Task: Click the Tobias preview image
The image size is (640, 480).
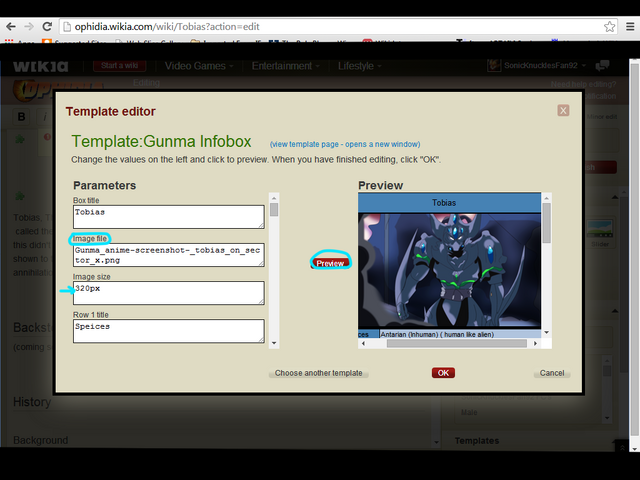Action: 449,271
